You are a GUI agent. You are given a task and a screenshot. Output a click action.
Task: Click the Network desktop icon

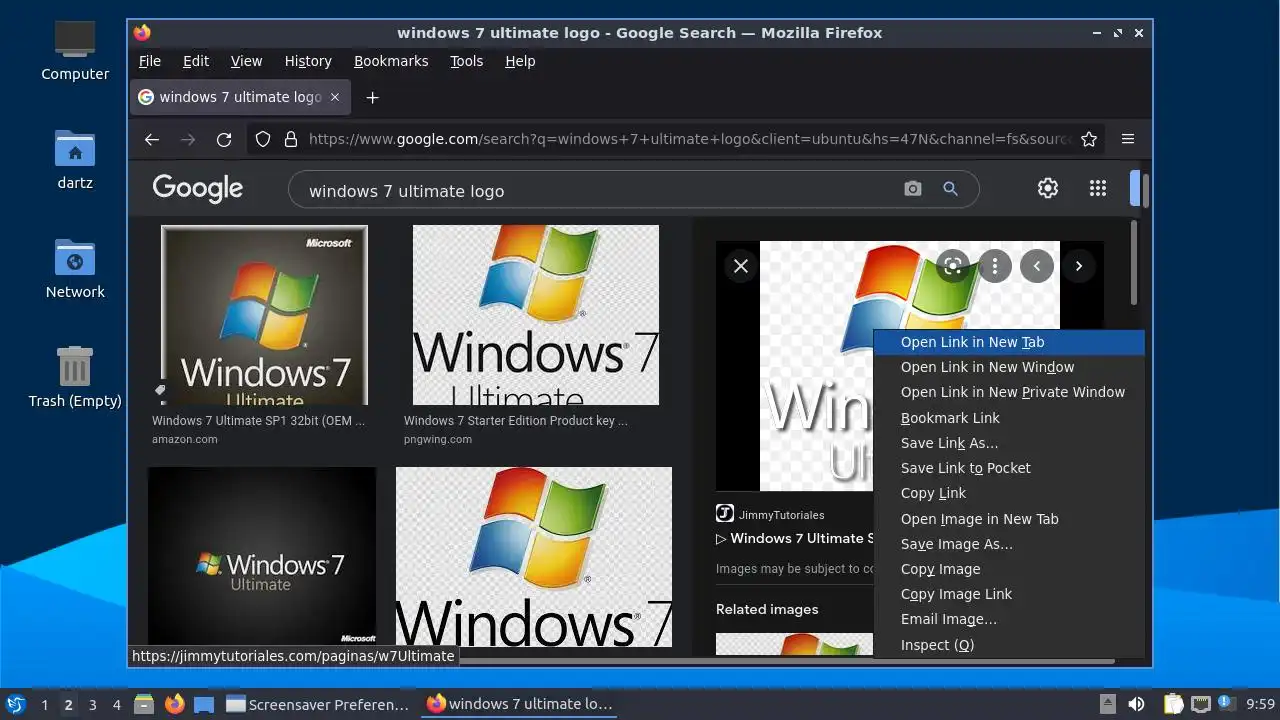[75, 268]
